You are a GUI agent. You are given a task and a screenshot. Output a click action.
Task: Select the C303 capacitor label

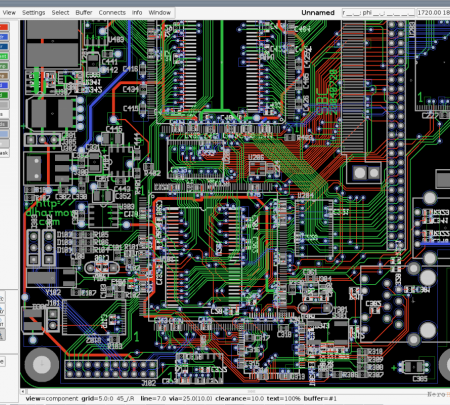click(x=373, y=304)
